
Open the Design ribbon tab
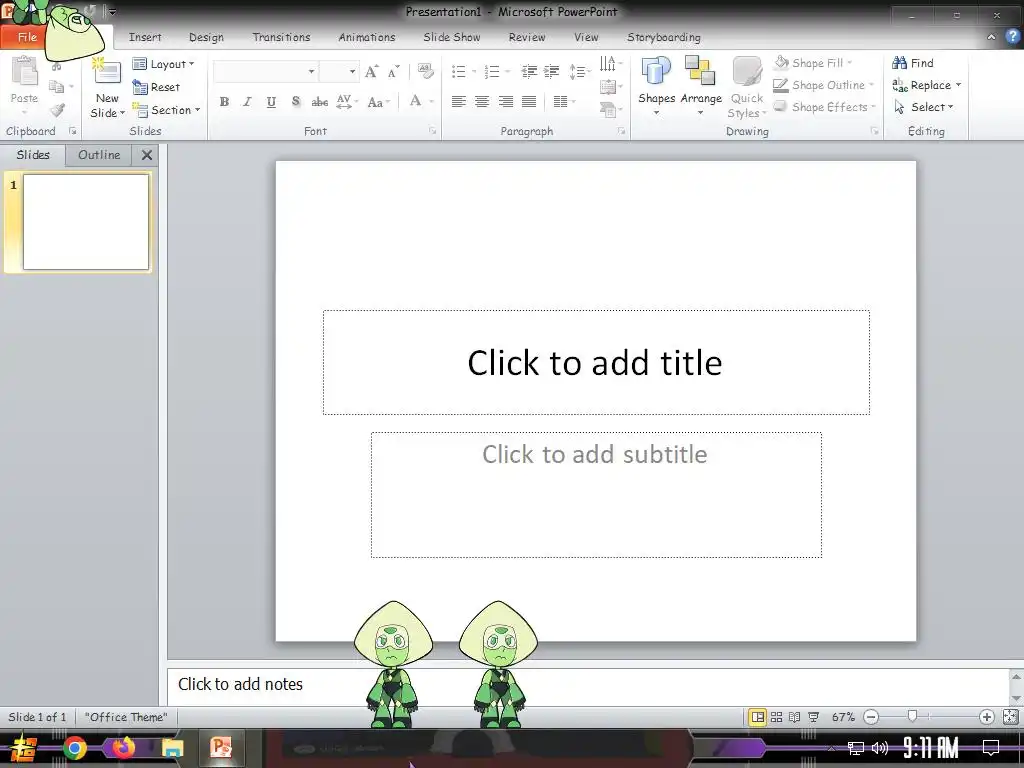coord(206,37)
